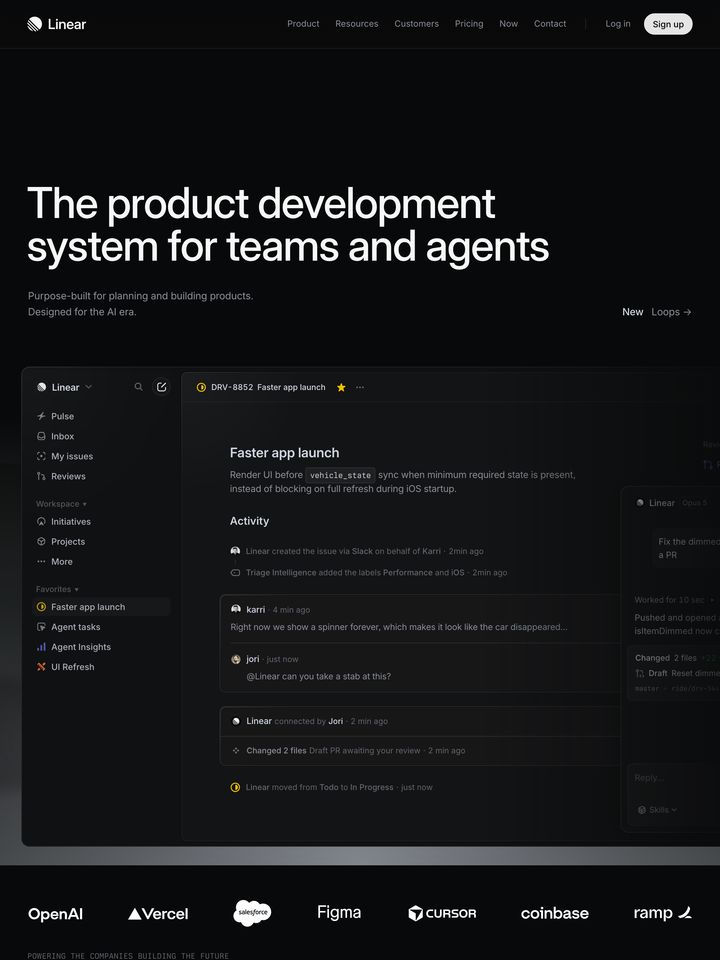Screen dimensions: 720x960
Task: Open the search icon in the app sidebar
Action: 138,387
